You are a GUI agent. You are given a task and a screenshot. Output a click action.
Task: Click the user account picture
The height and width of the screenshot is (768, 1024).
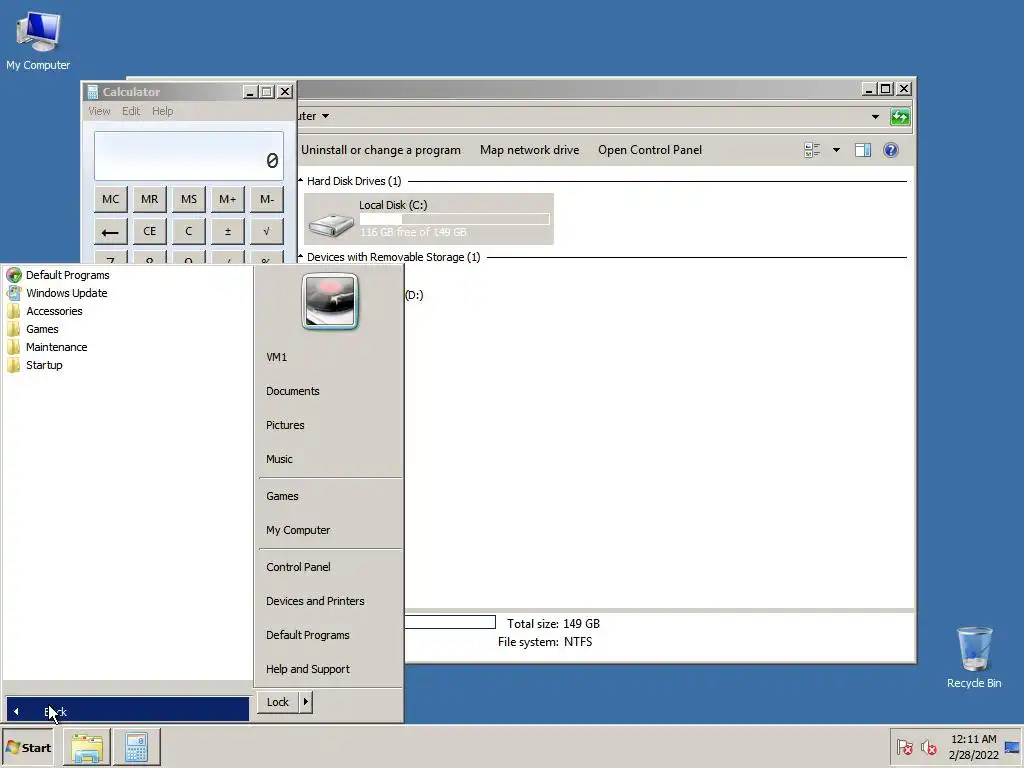click(330, 301)
